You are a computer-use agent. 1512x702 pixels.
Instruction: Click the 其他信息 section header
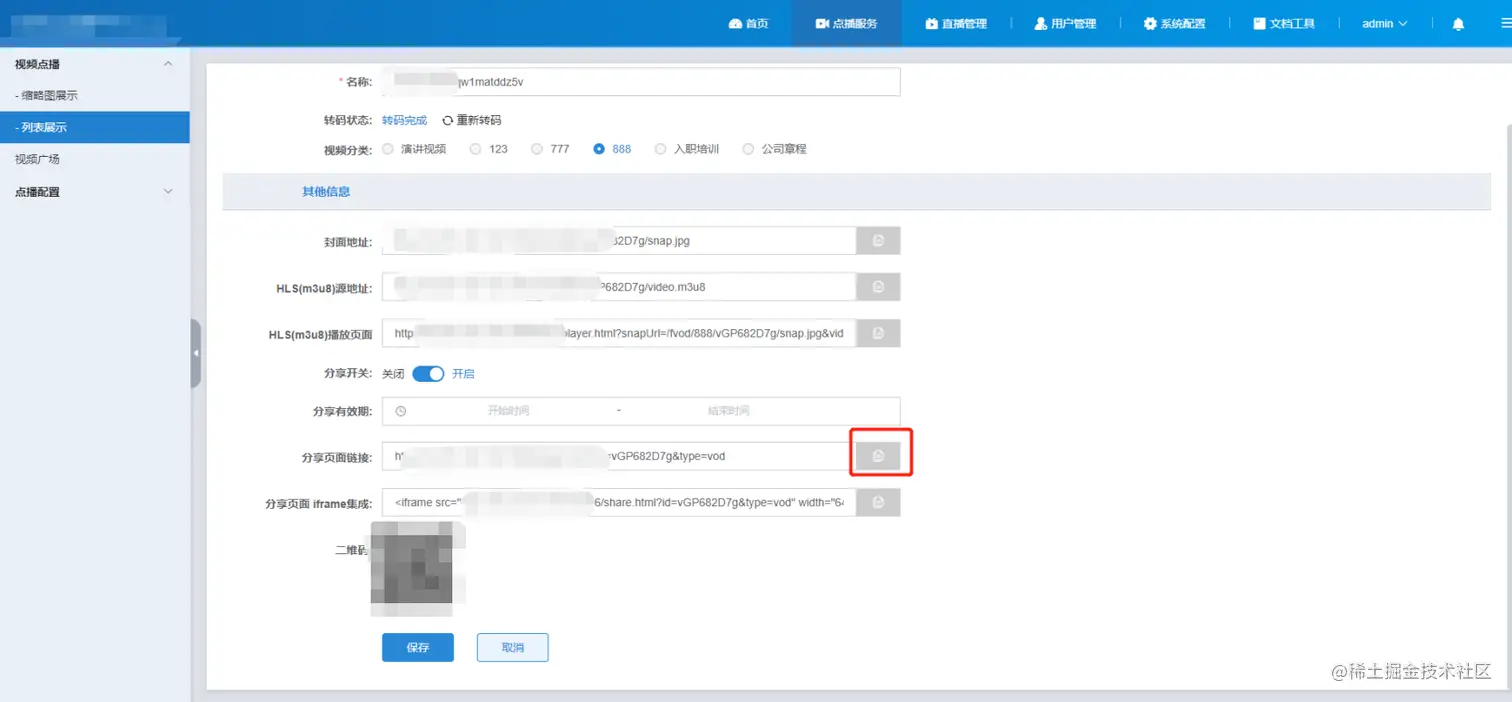(x=856, y=191)
